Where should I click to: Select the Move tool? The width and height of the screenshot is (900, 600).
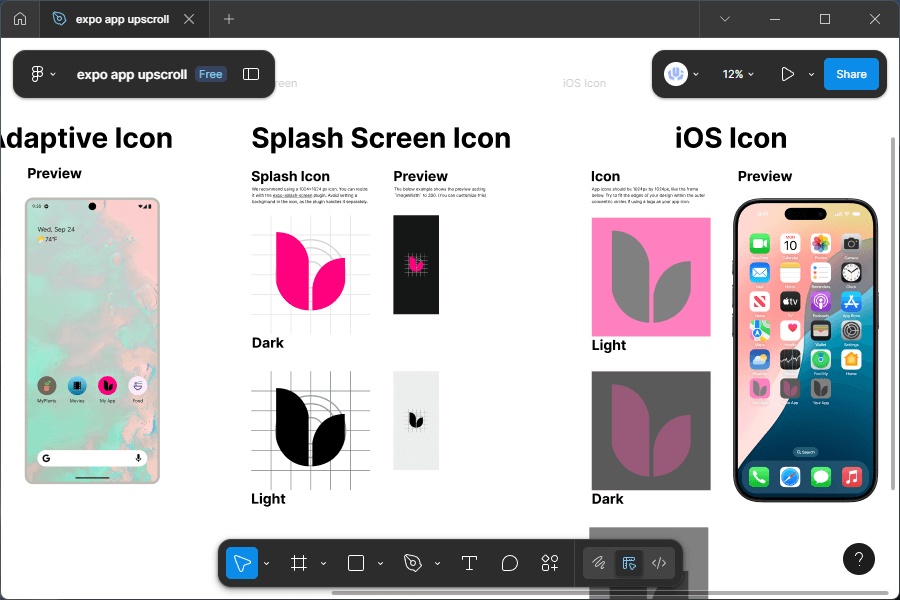pos(241,562)
